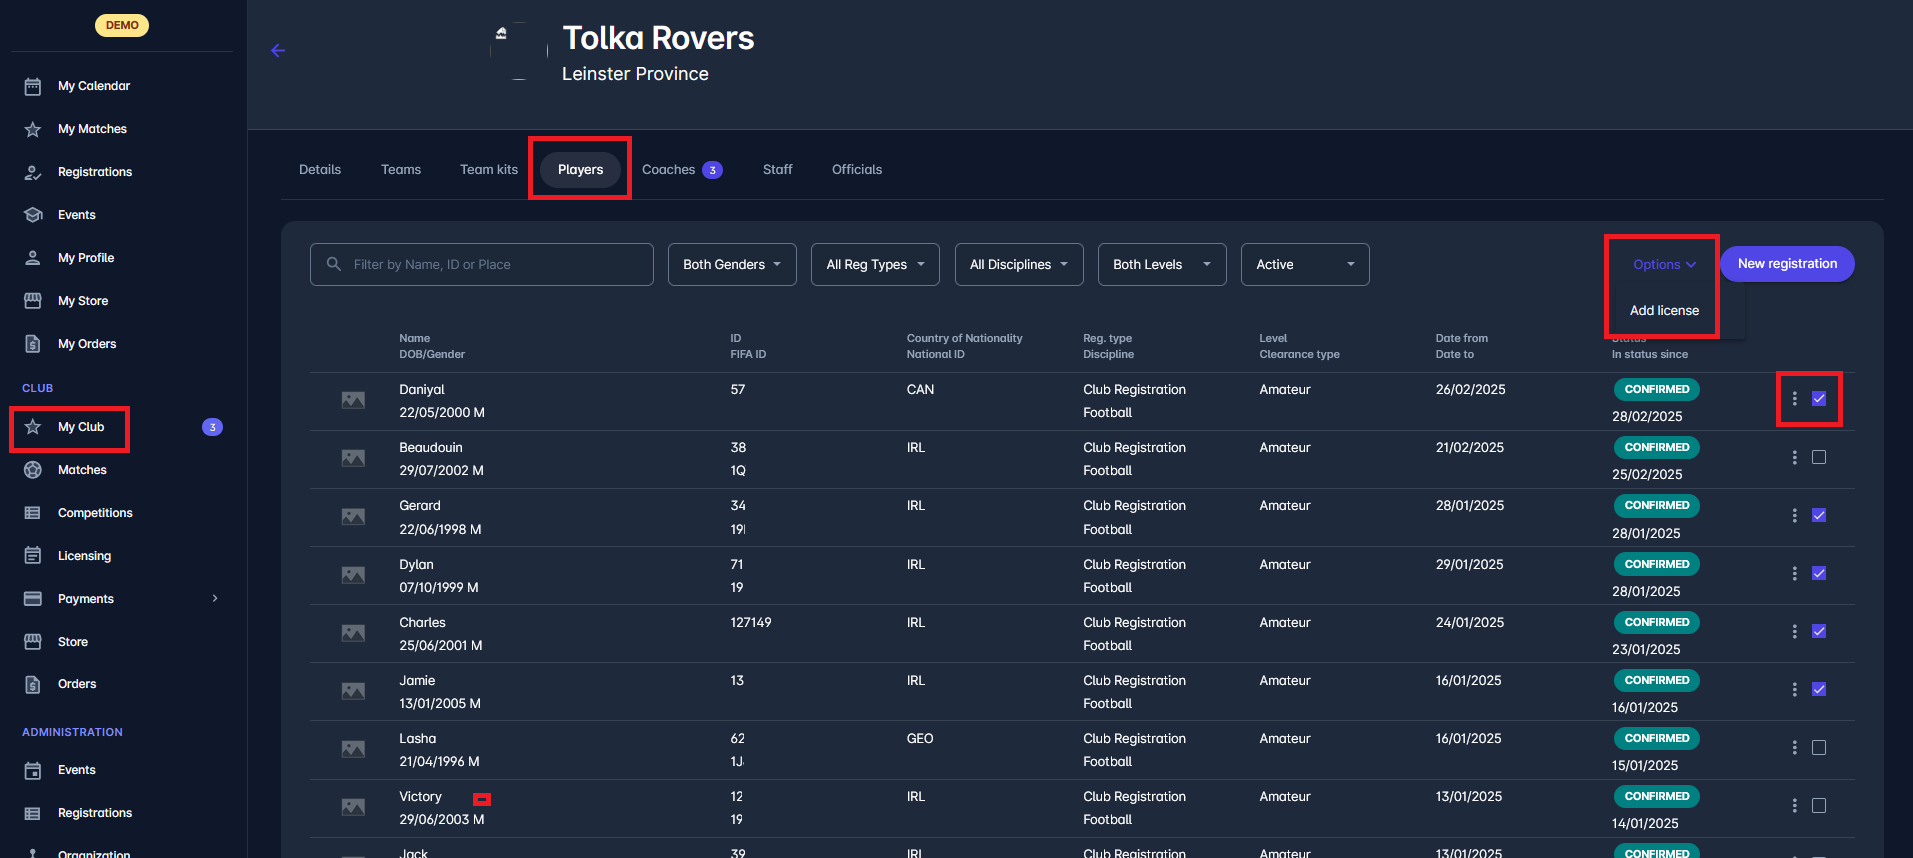Choose Add license from the Options menu

tap(1664, 311)
